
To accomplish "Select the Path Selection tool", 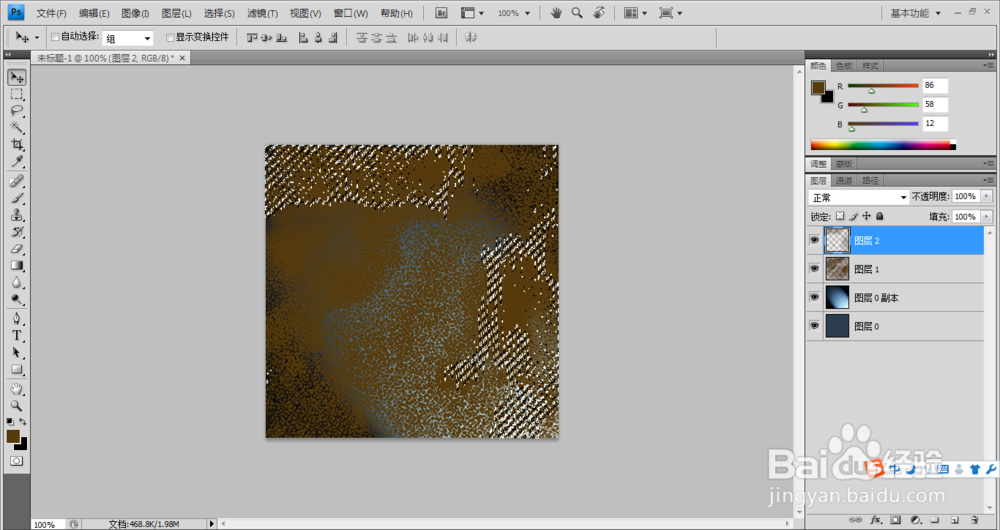I will coord(17,352).
